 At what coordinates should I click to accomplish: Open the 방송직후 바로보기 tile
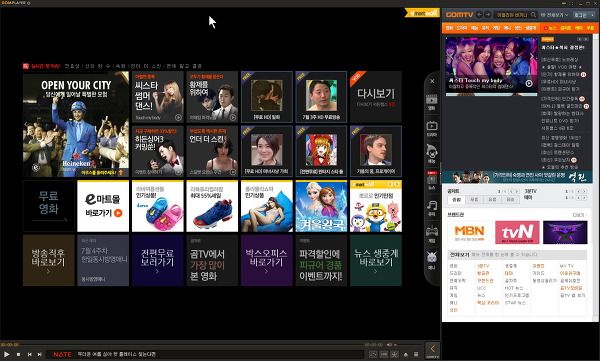click(x=49, y=260)
